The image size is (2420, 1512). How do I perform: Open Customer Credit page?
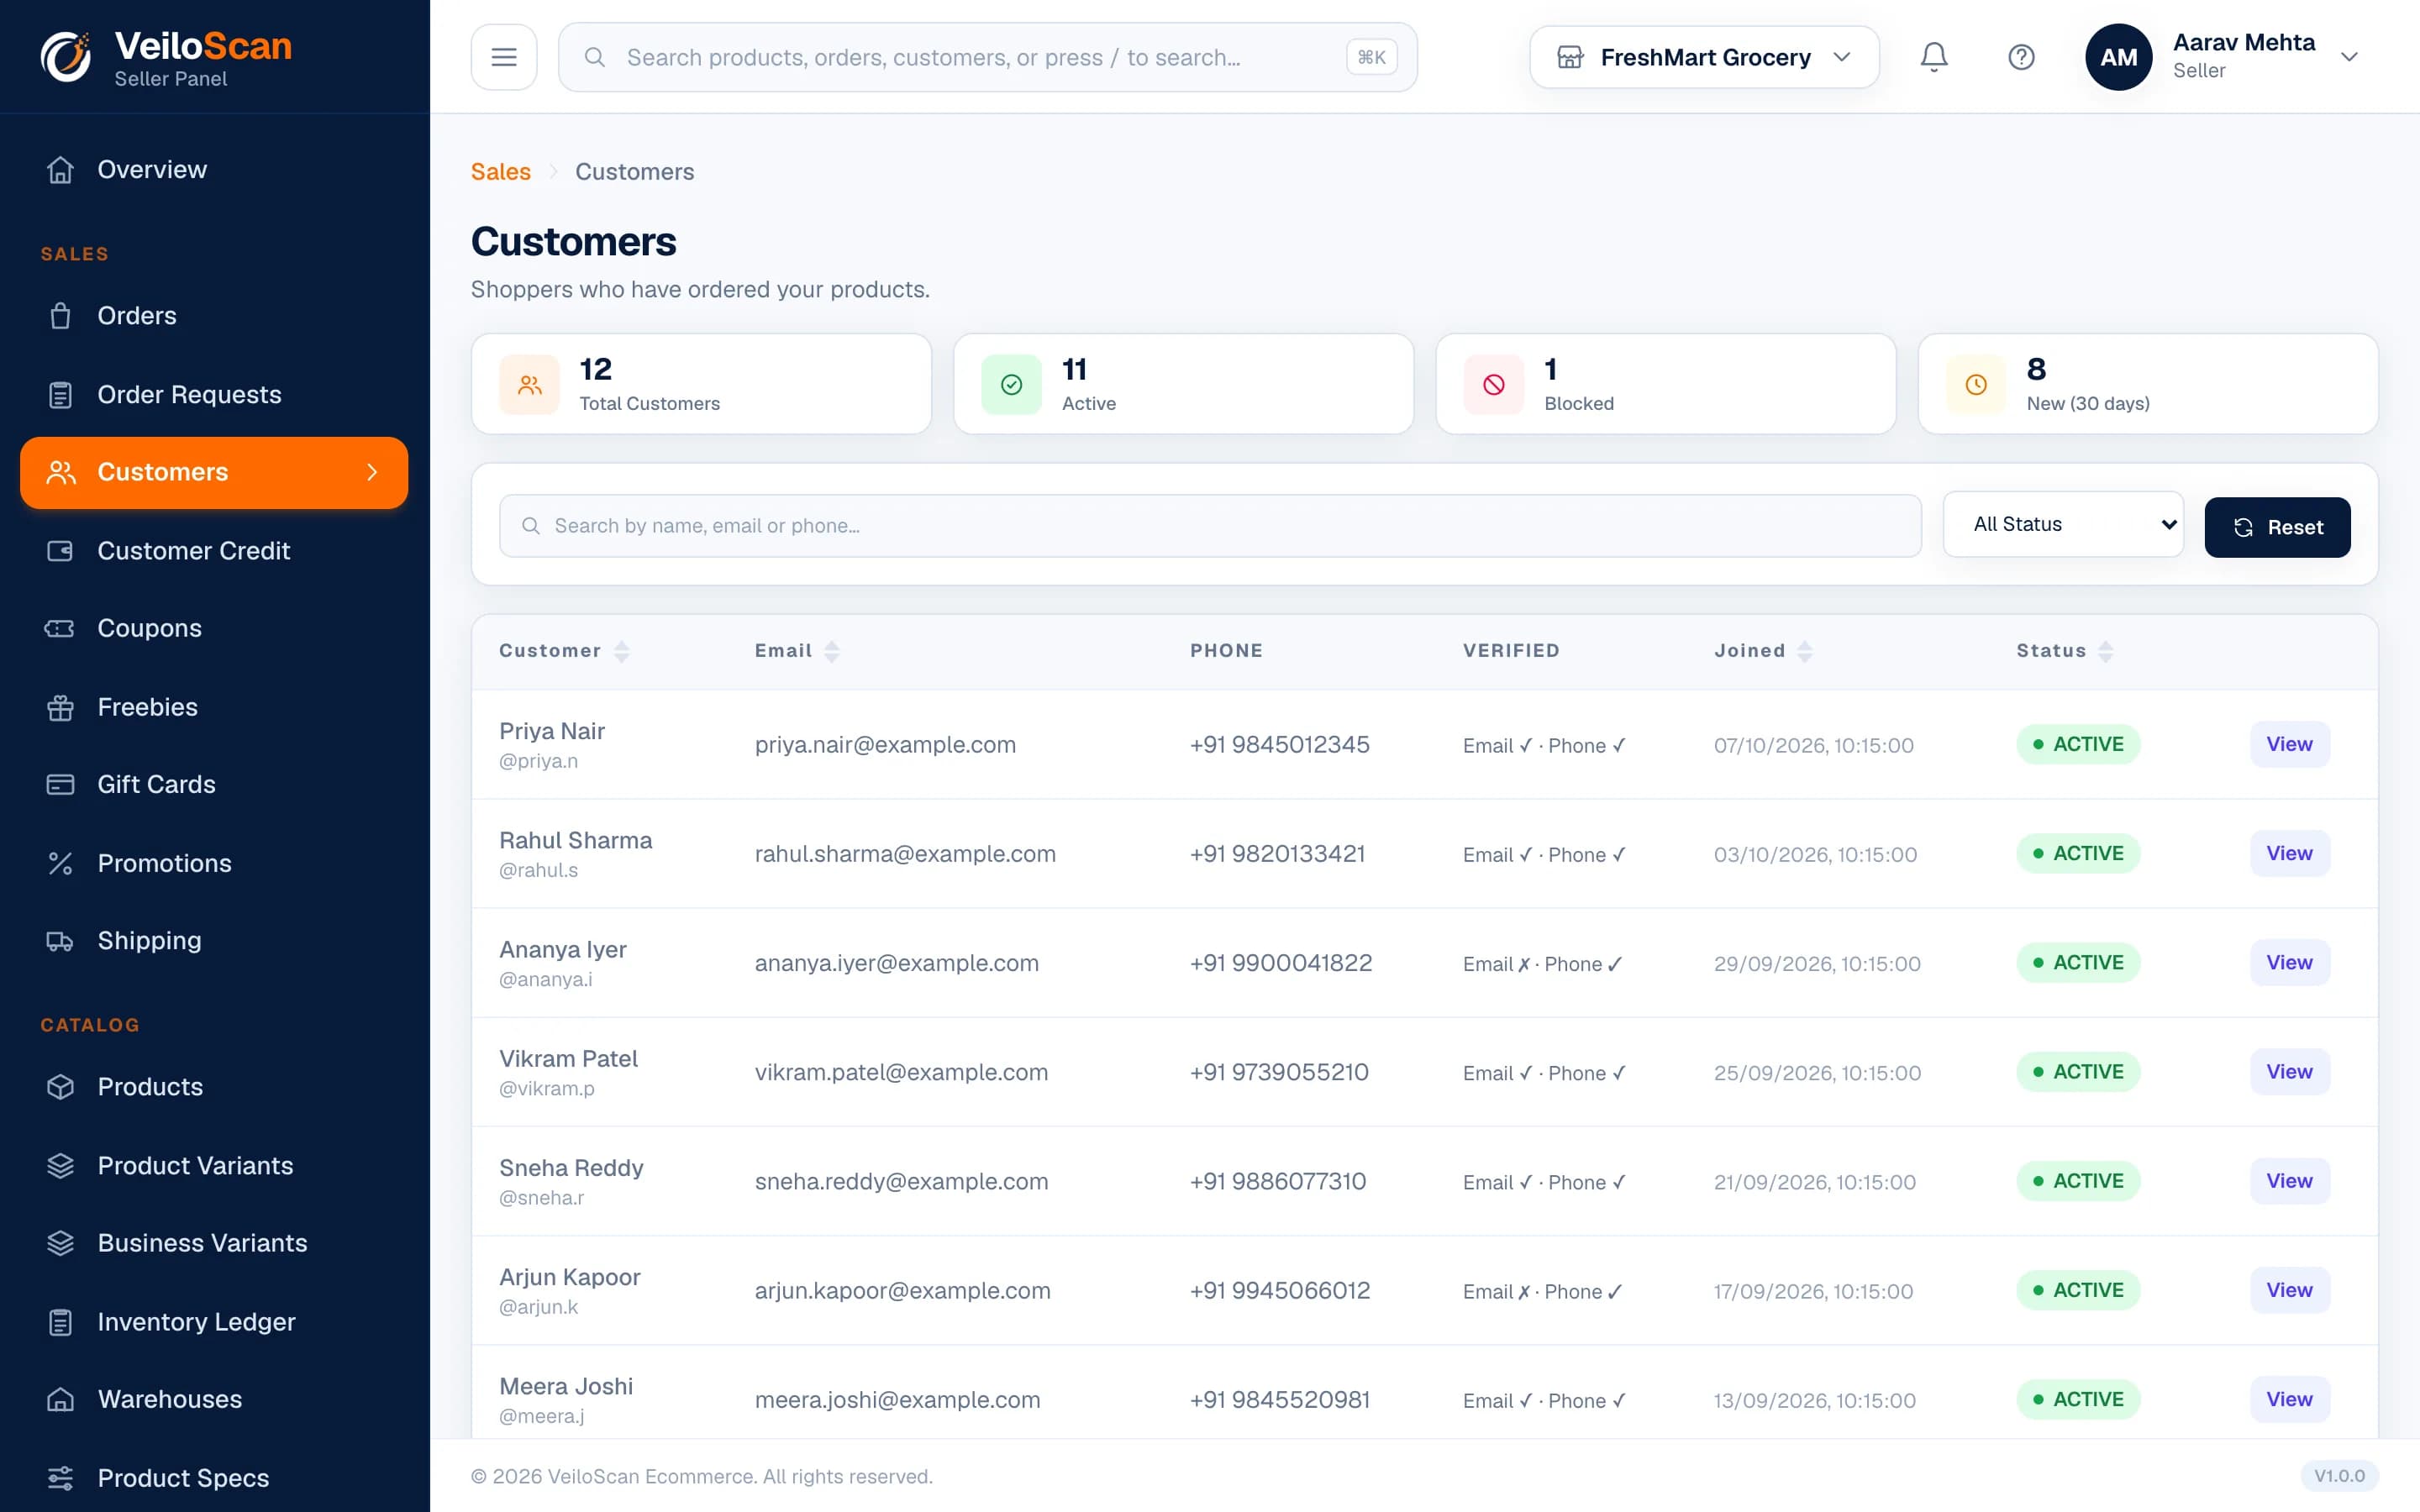(214, 551)
